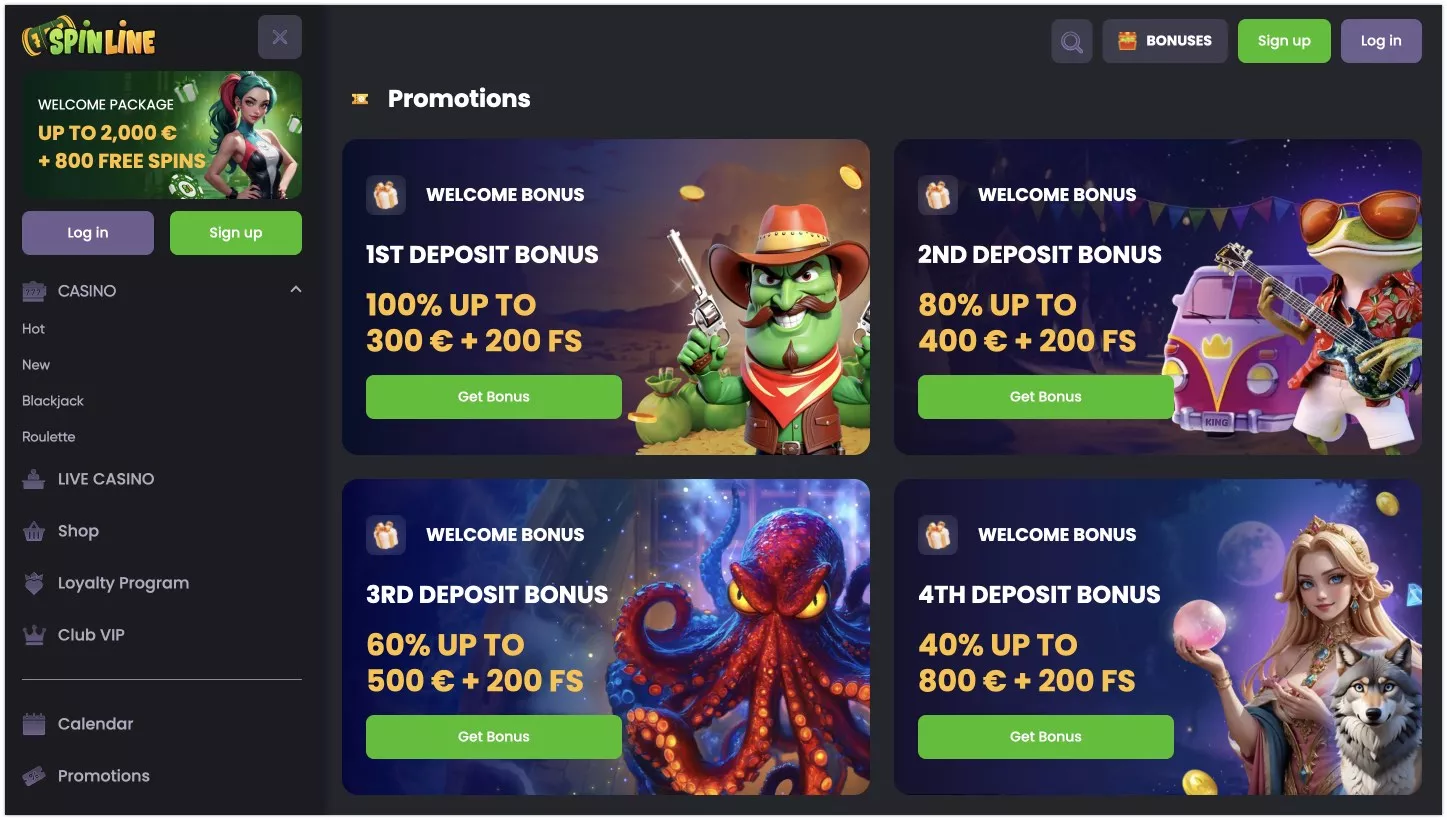Open the search magnifier icon
Viewport: 1447px width, 820px height.
(x=1071, y=42)
